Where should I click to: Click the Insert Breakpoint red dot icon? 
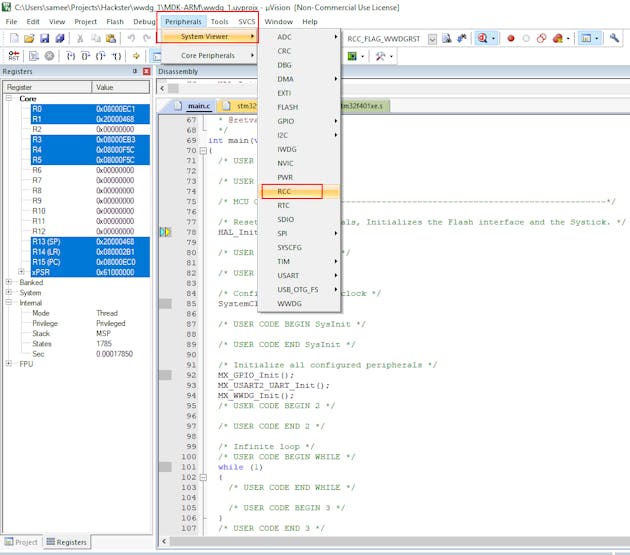click(x=511, y=38)
